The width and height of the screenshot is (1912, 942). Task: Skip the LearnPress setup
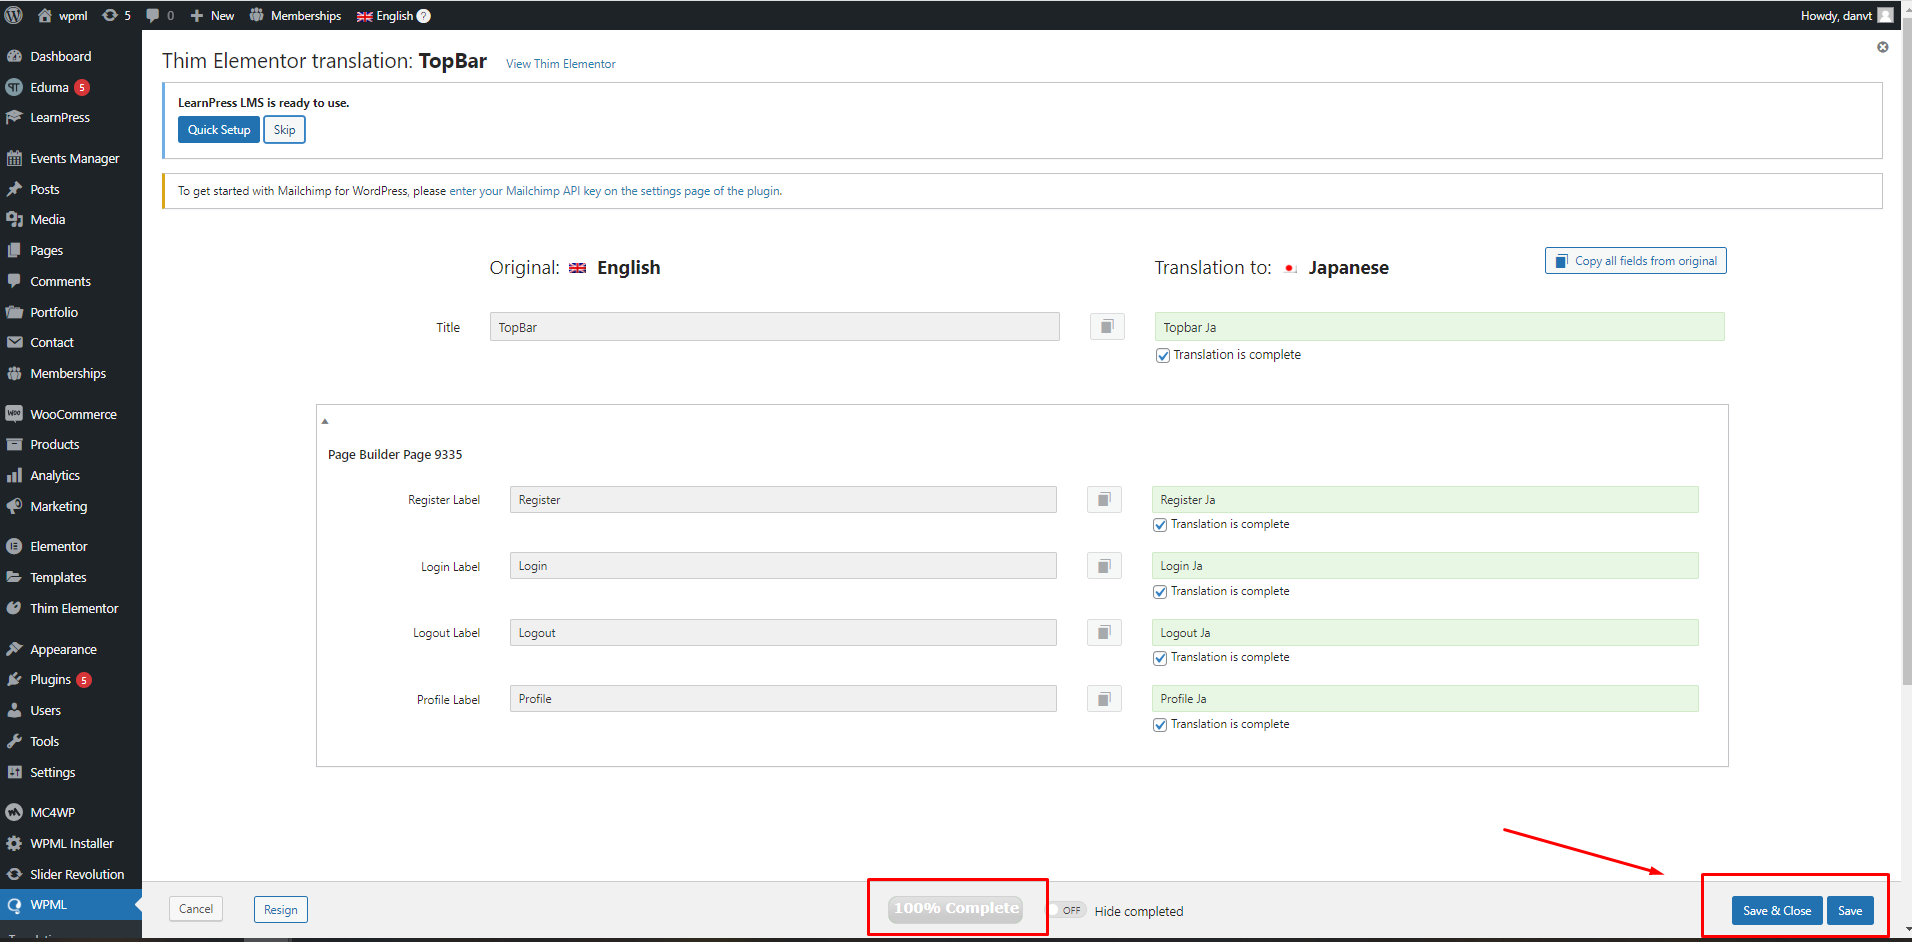pyautogui.click(x=284, y=130)
